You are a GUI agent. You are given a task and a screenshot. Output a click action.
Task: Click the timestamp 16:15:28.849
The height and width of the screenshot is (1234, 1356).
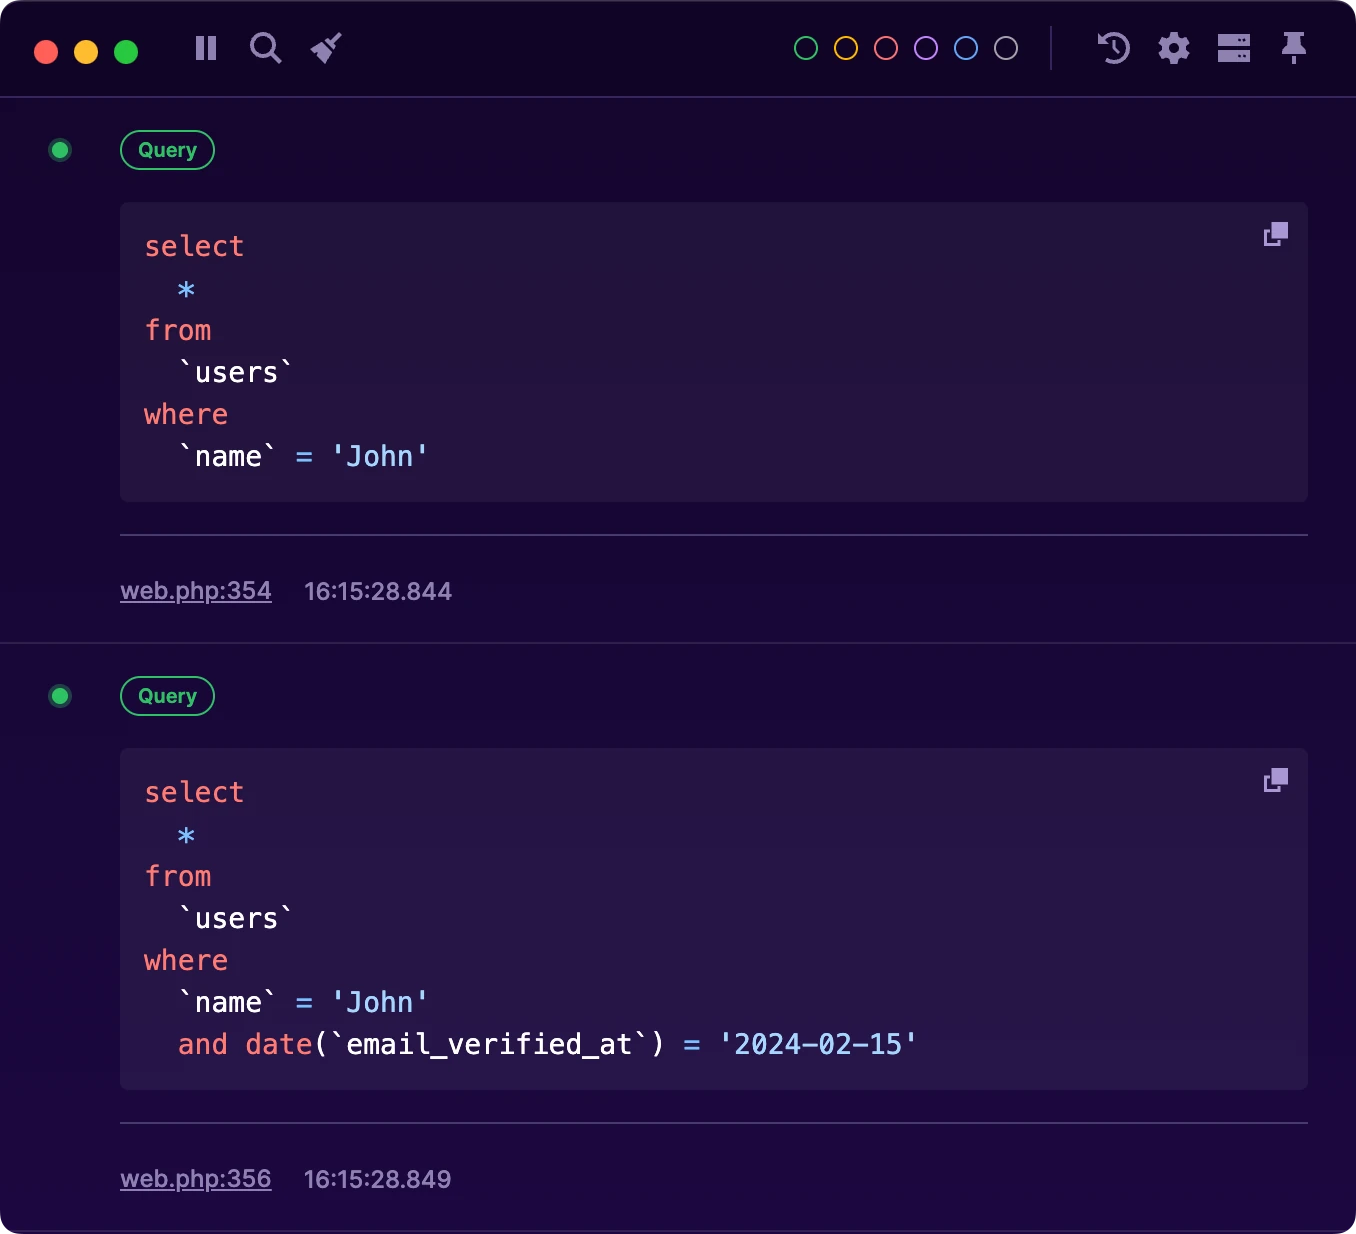coord(378,1179)
